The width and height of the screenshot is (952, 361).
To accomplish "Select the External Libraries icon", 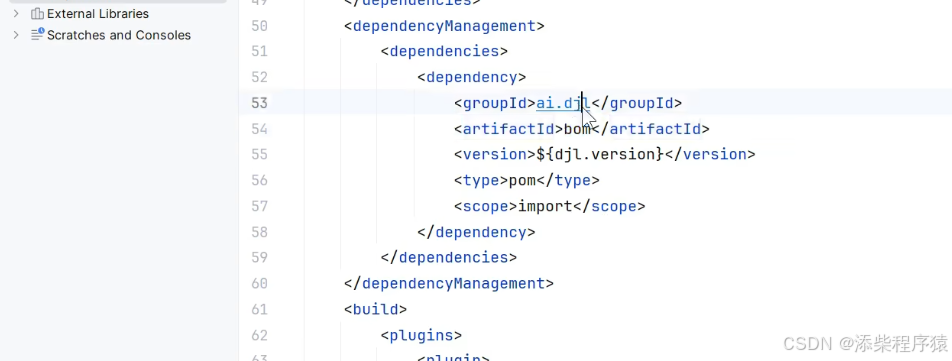I will [x=37, y=13].
